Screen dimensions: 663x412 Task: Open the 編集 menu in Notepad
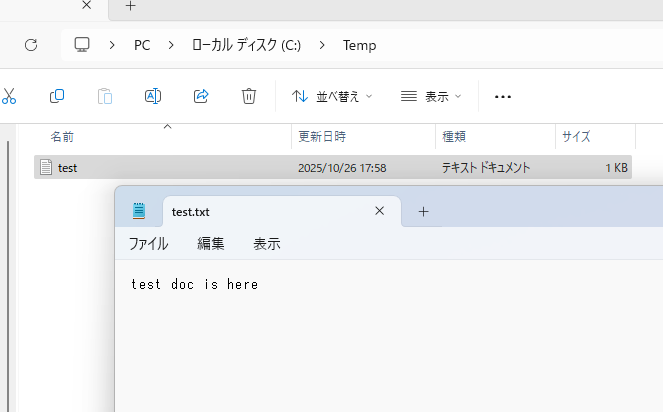tap(211, 243)
